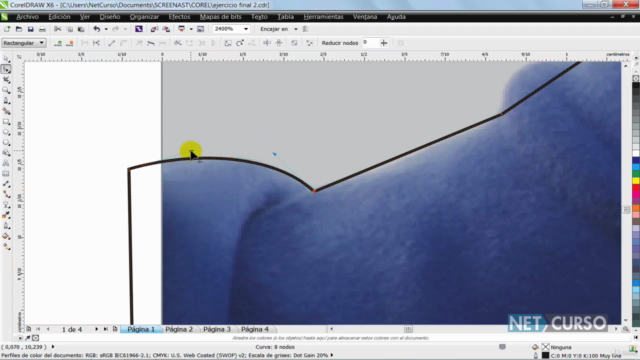Click the Export icon in standard toolbar
Screen dimensions: 640x360
tap(166, 29)
